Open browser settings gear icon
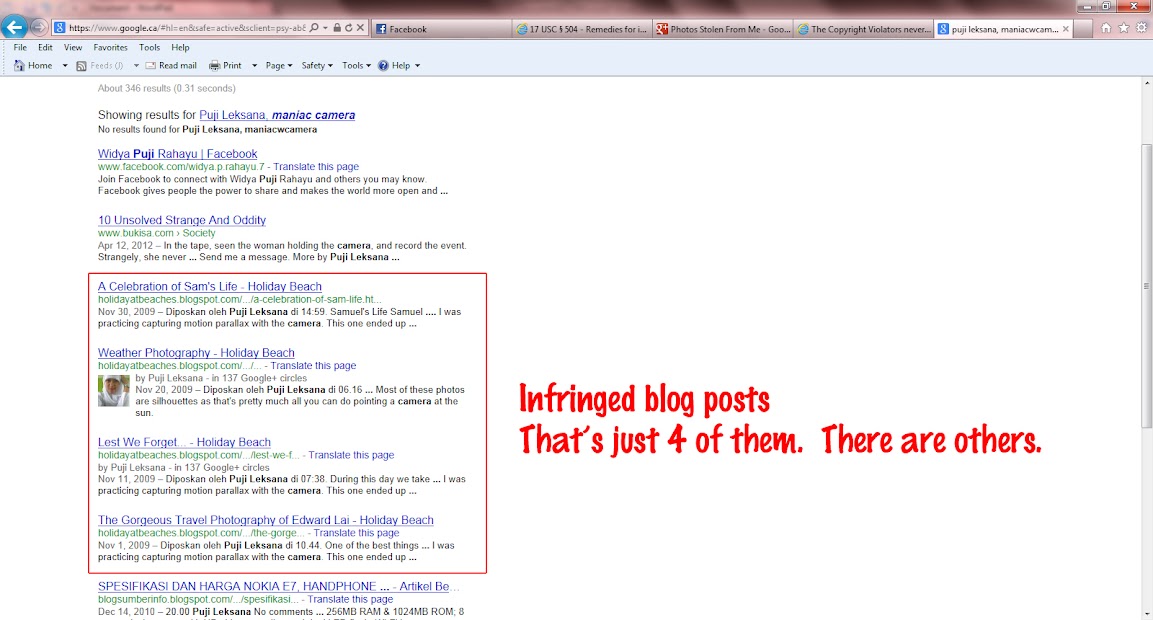Screen dimensions: 1153x620 1141,28
